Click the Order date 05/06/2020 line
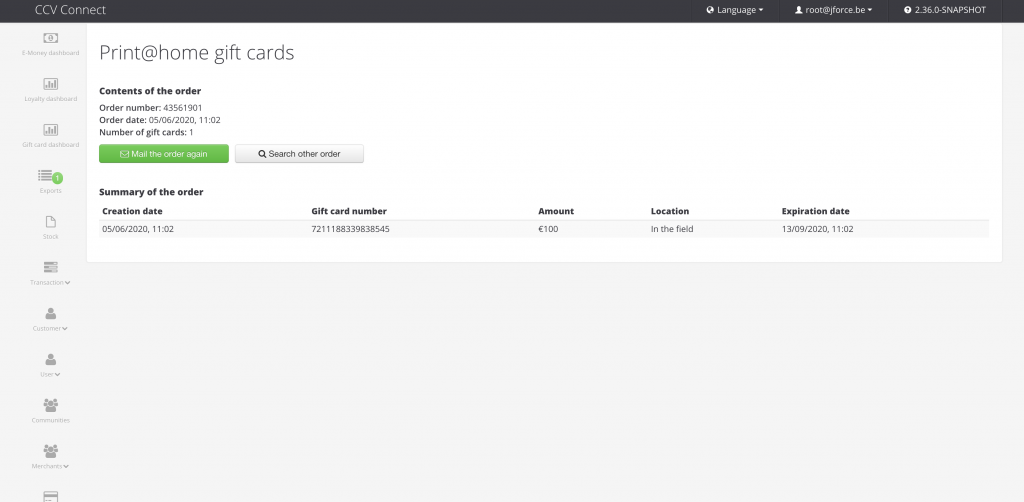The height and width of the screenshot is (502, 1024). (x=160, y=120)
